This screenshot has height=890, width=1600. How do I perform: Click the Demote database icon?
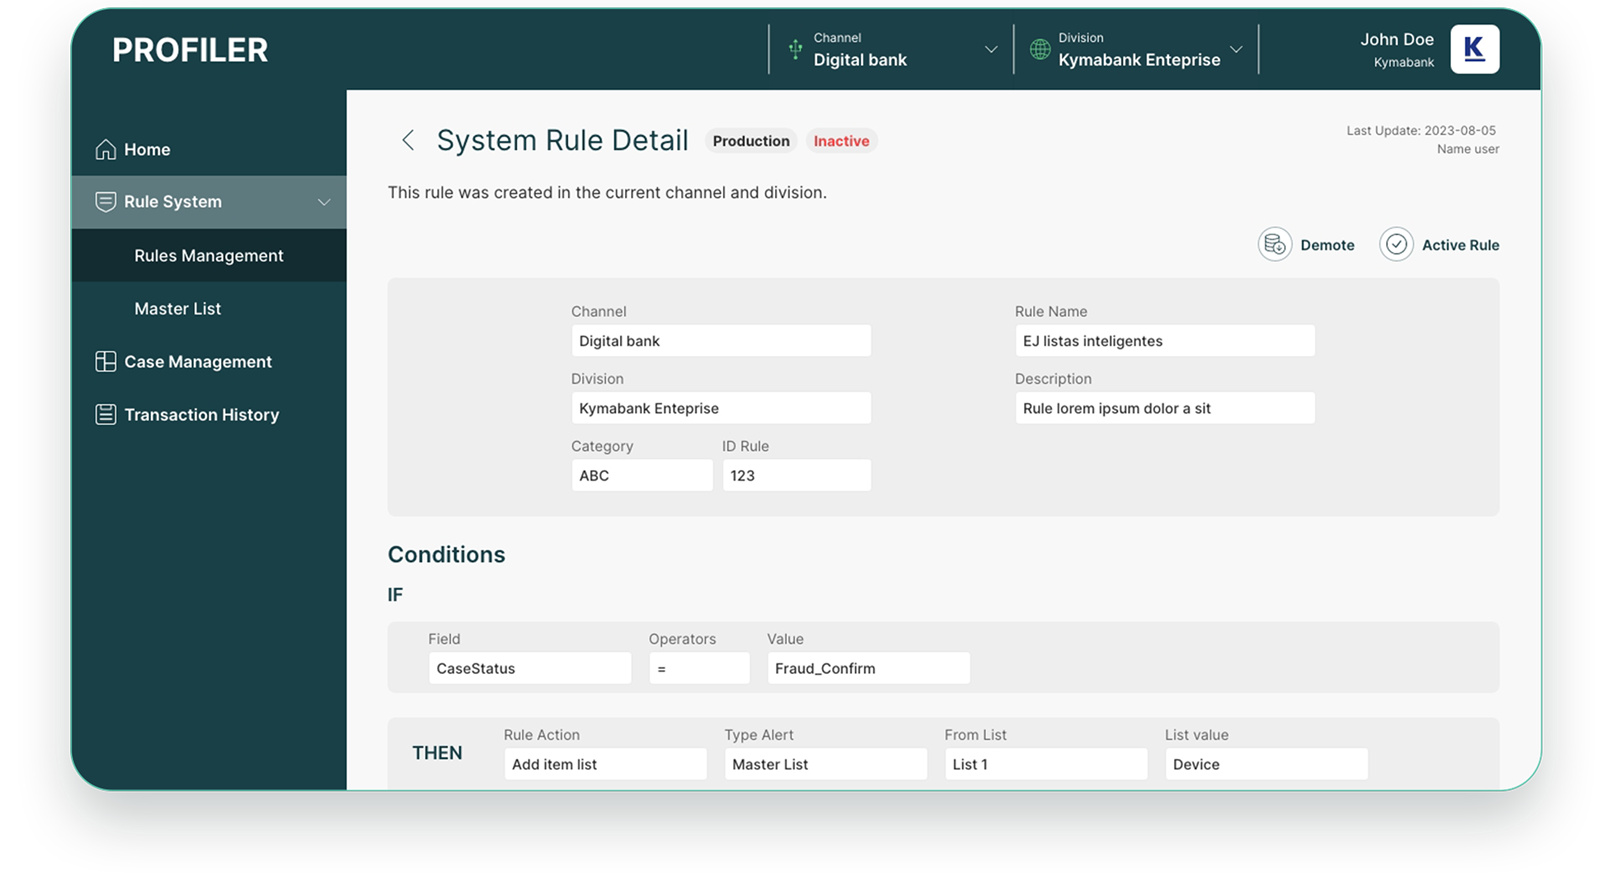pyautogui.click(x=1274, y=245)
